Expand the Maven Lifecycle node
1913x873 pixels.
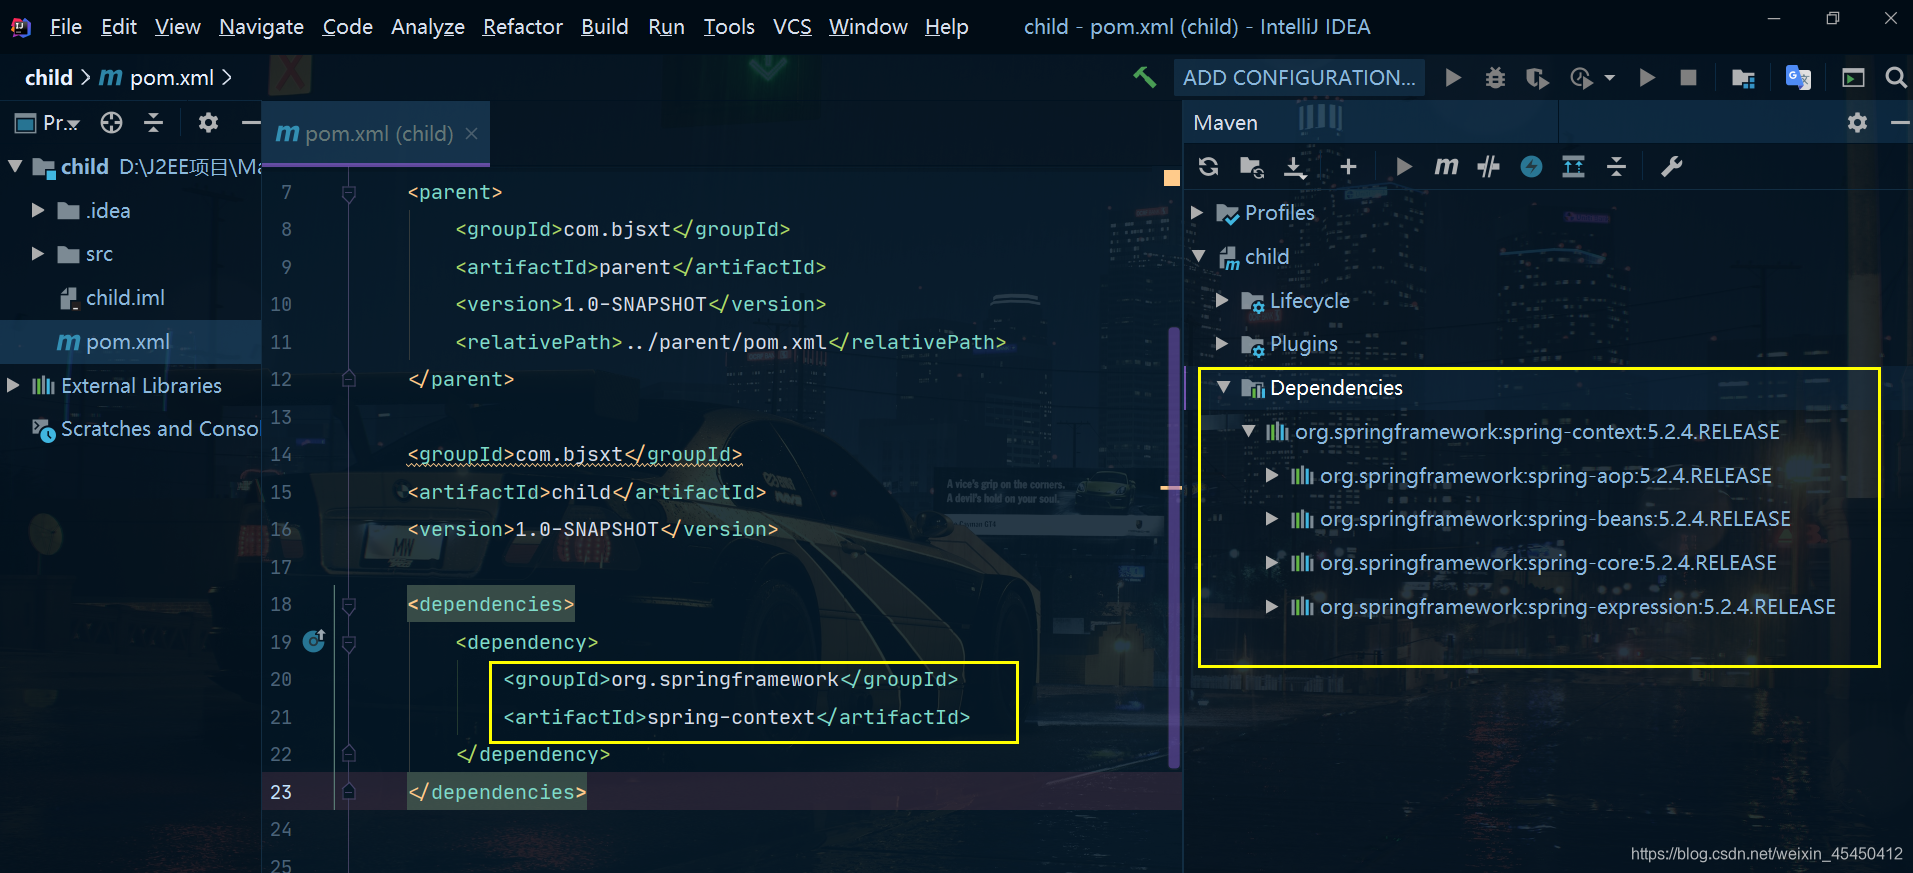click(x=1222, y=300)
